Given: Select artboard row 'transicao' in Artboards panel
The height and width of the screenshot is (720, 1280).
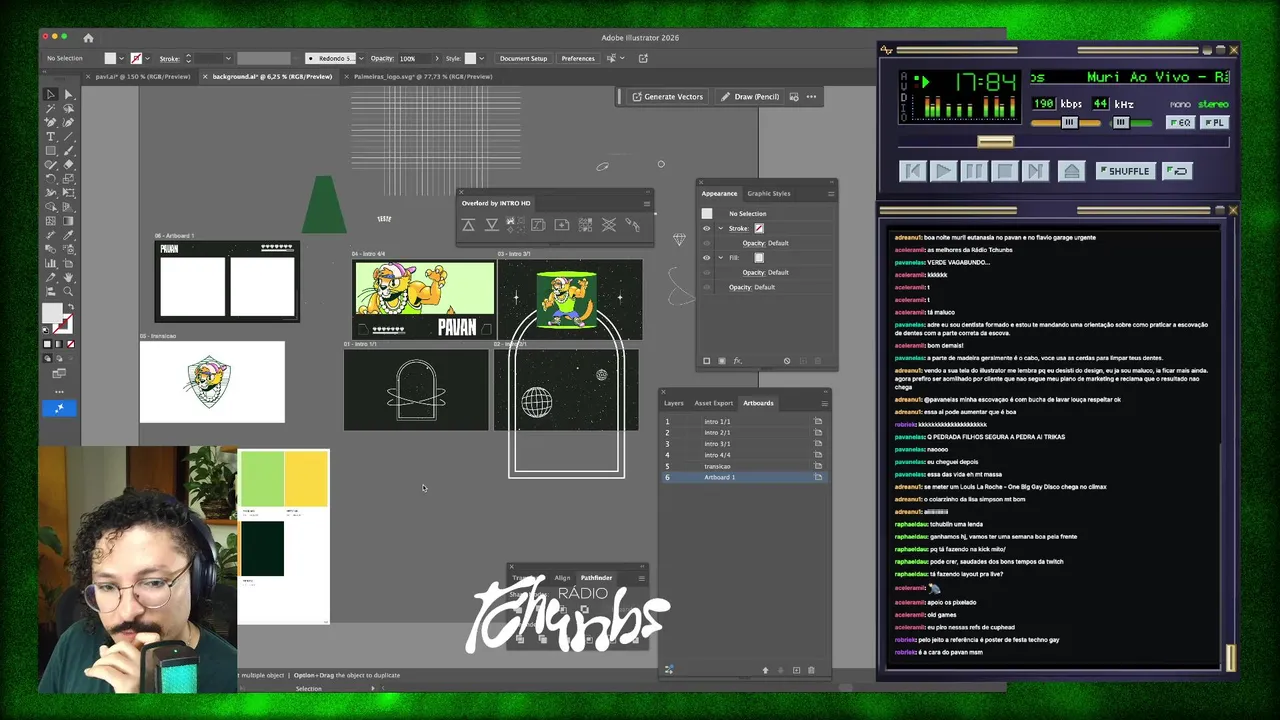Looking at the screenshot, I should point(743,466).
